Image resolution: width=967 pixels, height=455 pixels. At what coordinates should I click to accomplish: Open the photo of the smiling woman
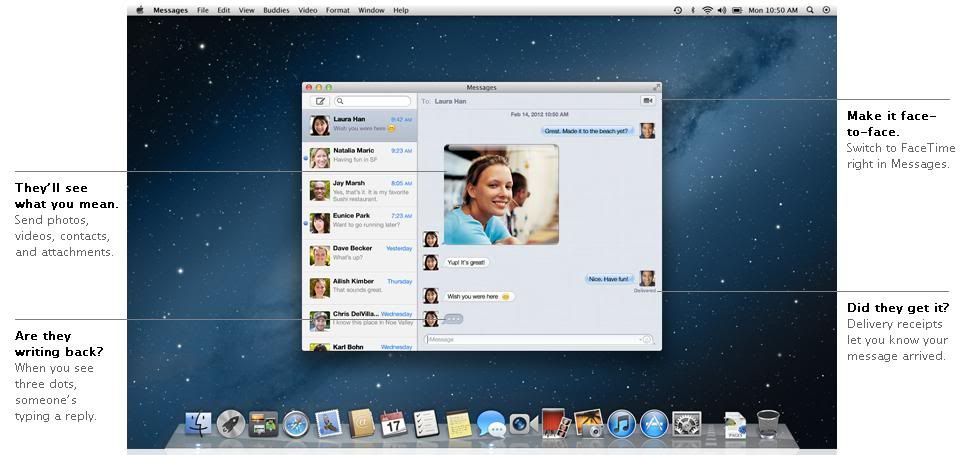click(501, 194)
